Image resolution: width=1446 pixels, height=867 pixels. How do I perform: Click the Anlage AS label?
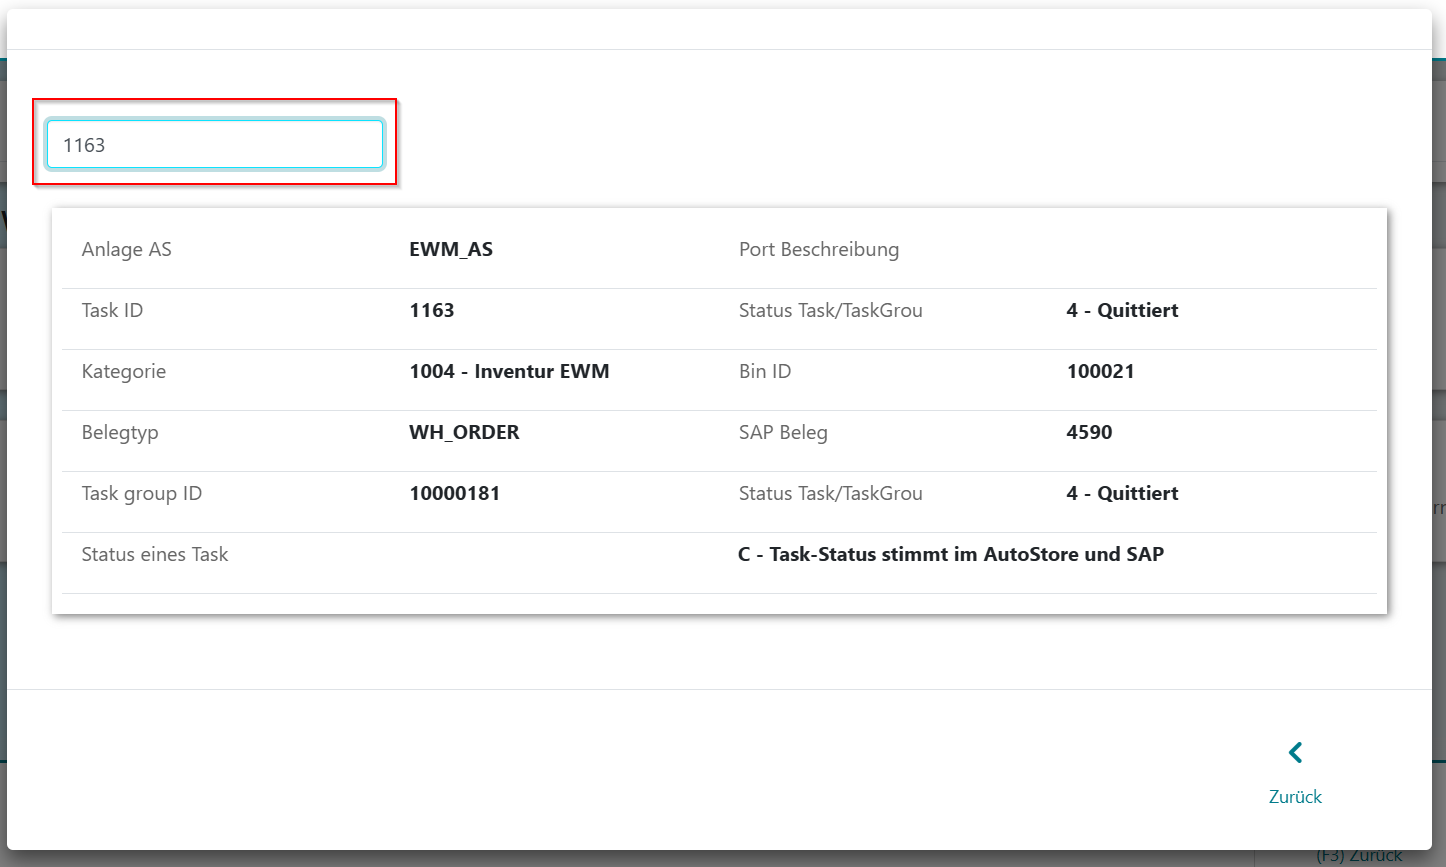click(x=126, y=250)
